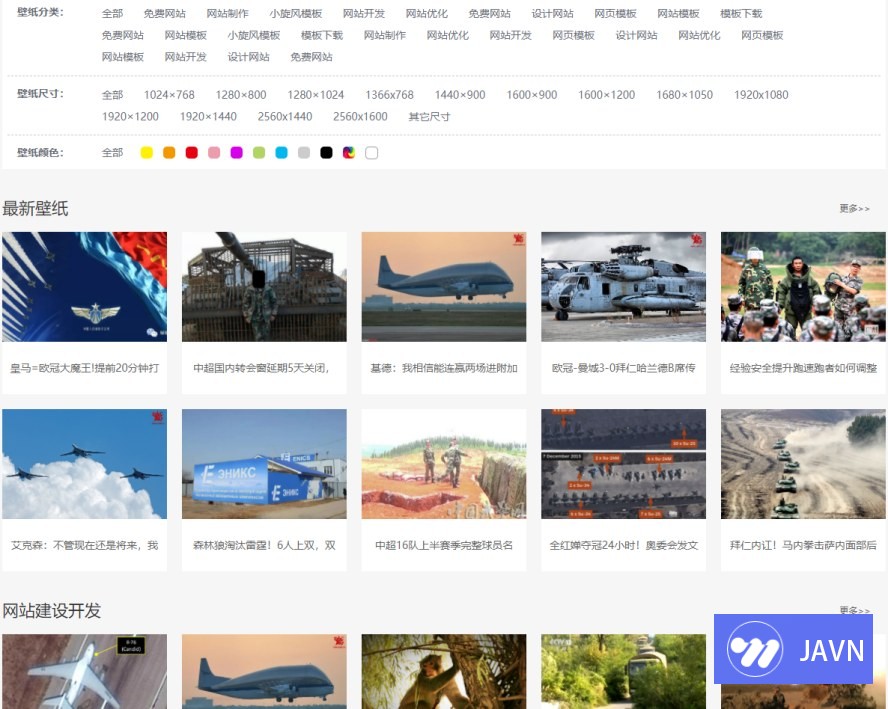Click caption 全红婵夺冠24小时！奥委会发文

pos(624,545)
